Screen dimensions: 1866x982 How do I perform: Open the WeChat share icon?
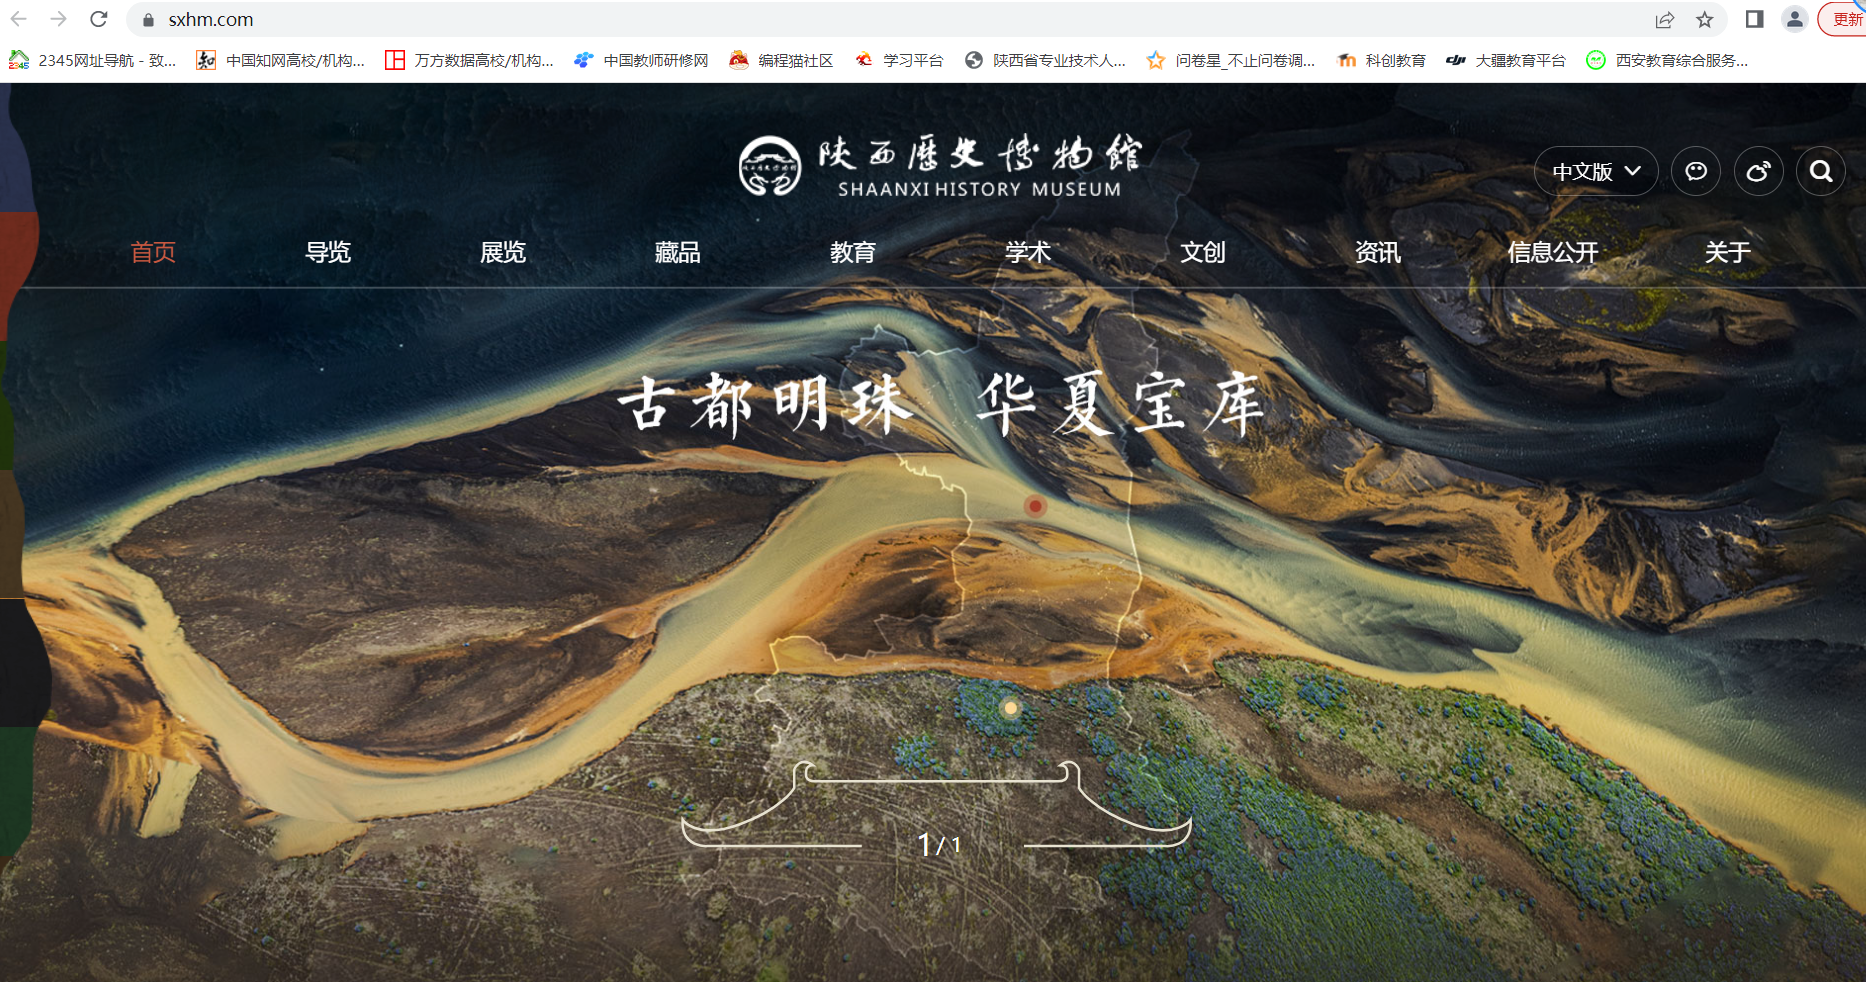[x=1696, y=171]
